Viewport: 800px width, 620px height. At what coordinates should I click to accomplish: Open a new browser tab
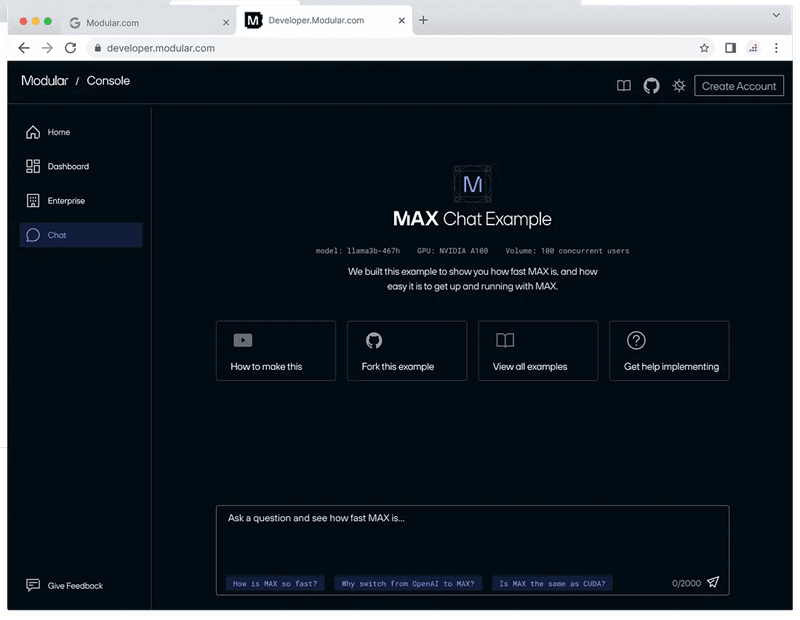[x=423, y=20]
